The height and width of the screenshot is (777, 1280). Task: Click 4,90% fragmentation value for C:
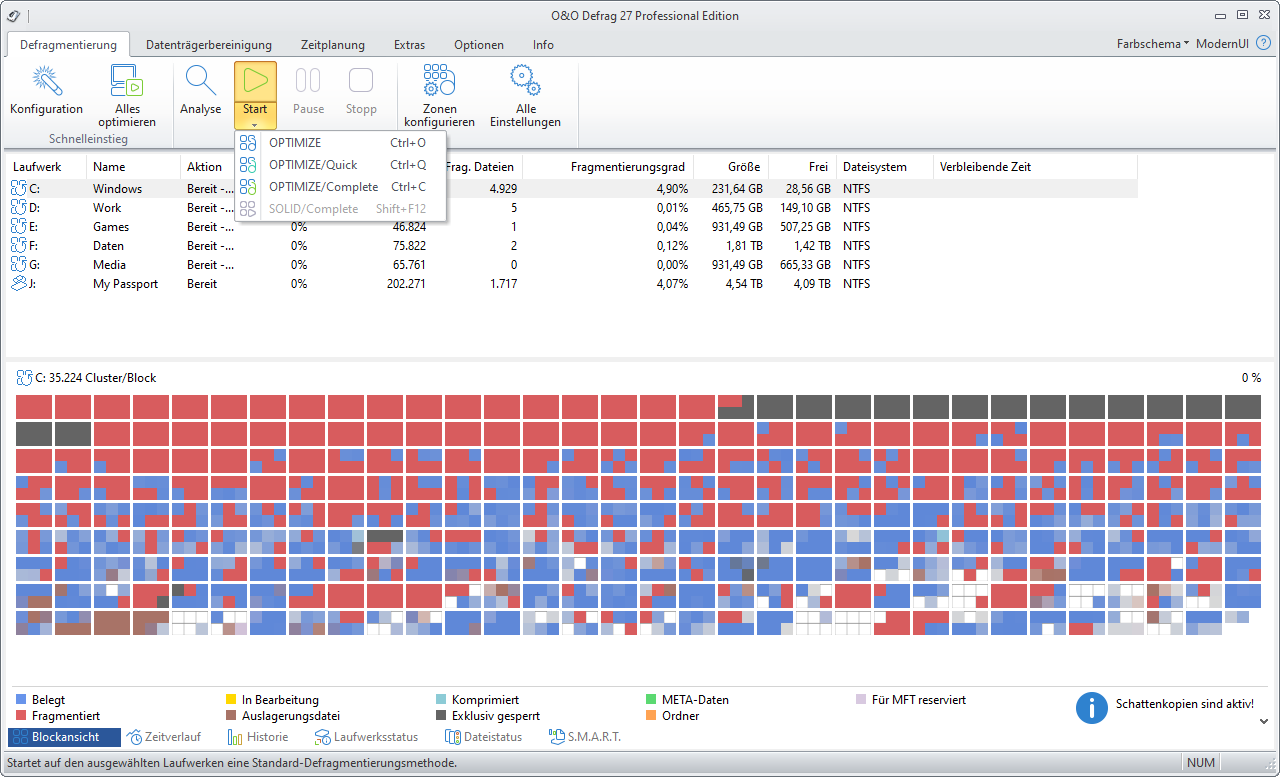click(x=670, y=188)
